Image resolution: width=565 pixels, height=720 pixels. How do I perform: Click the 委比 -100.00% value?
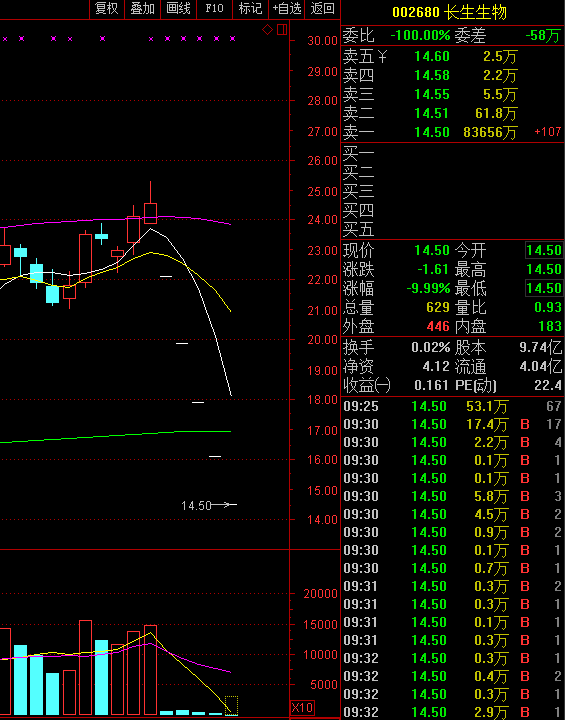[420, 35]
